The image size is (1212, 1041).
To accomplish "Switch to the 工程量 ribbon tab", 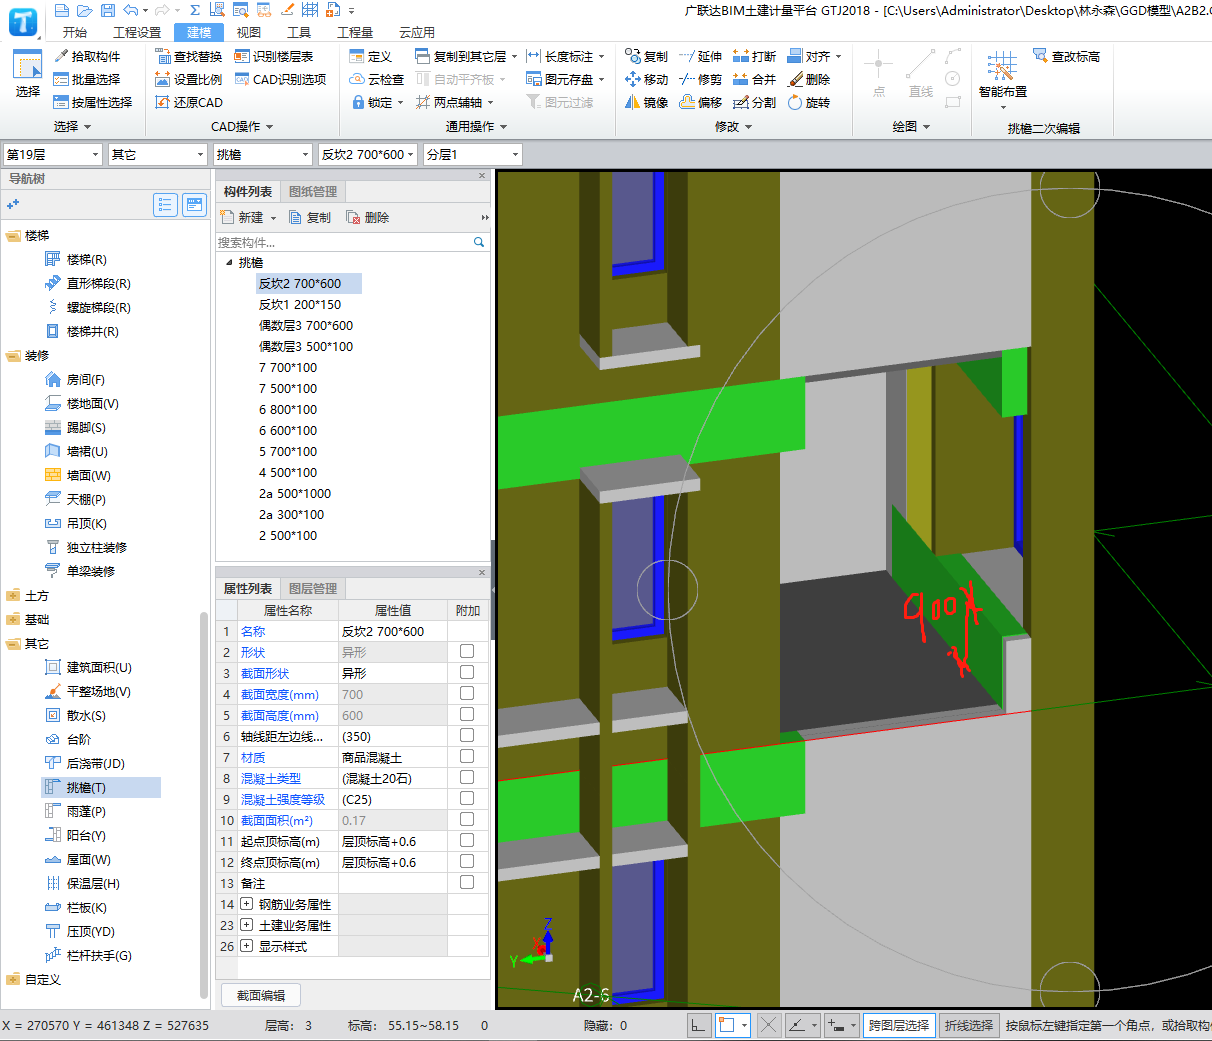I will click(355, 33).
